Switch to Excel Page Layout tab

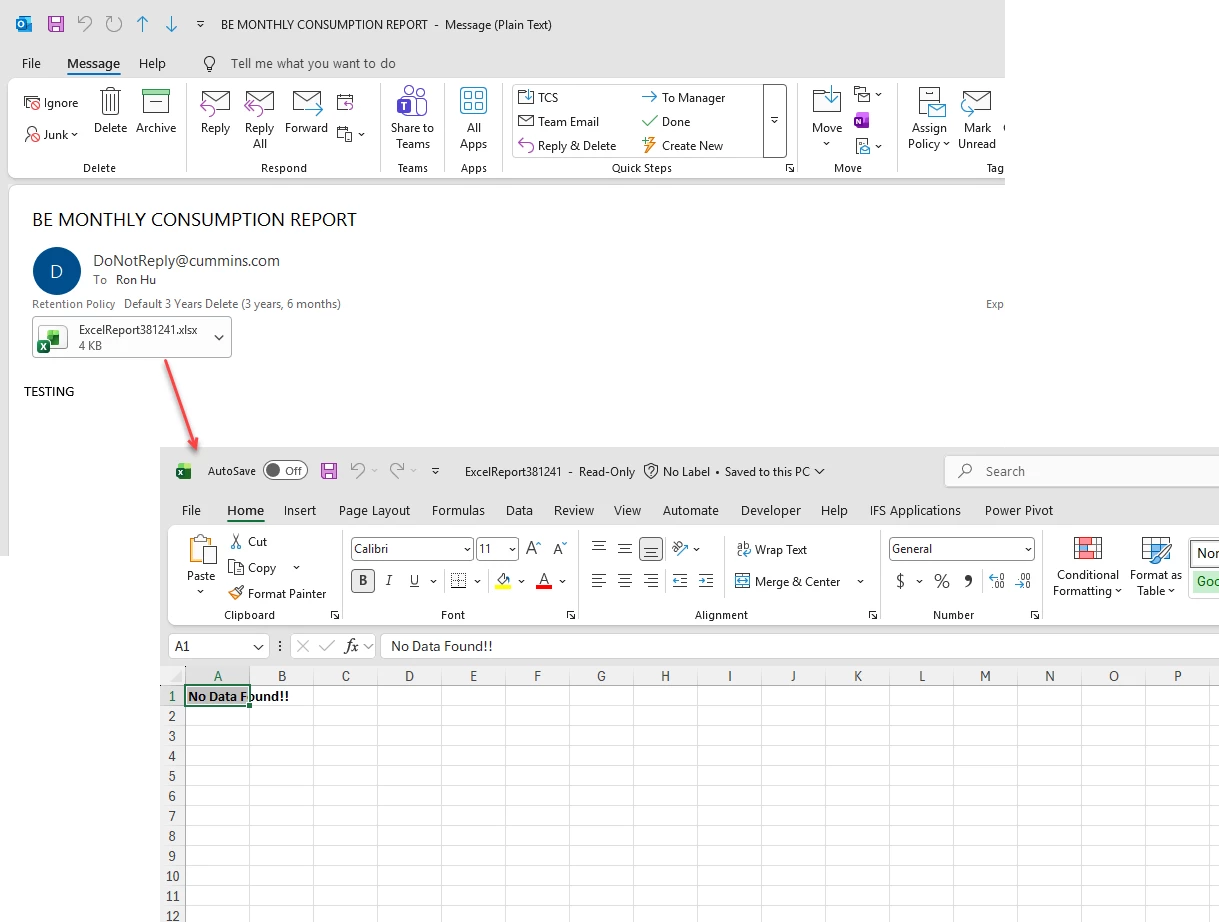375,510
